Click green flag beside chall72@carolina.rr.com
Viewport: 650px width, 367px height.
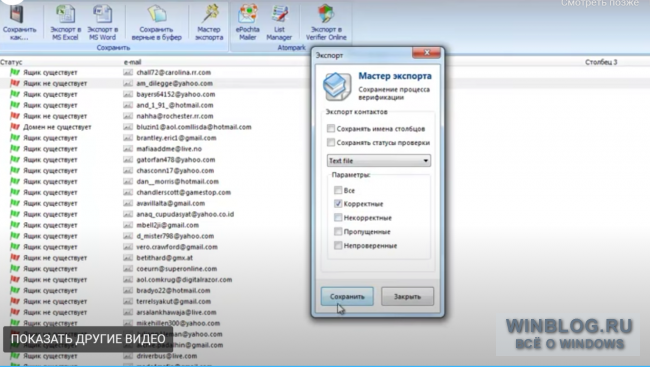click(15, 72)
